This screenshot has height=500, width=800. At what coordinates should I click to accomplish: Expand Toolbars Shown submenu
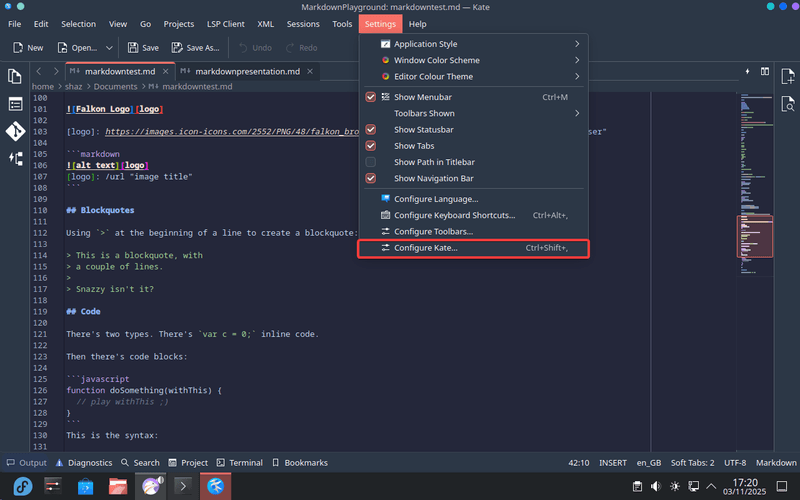click(x=474, y=113)
